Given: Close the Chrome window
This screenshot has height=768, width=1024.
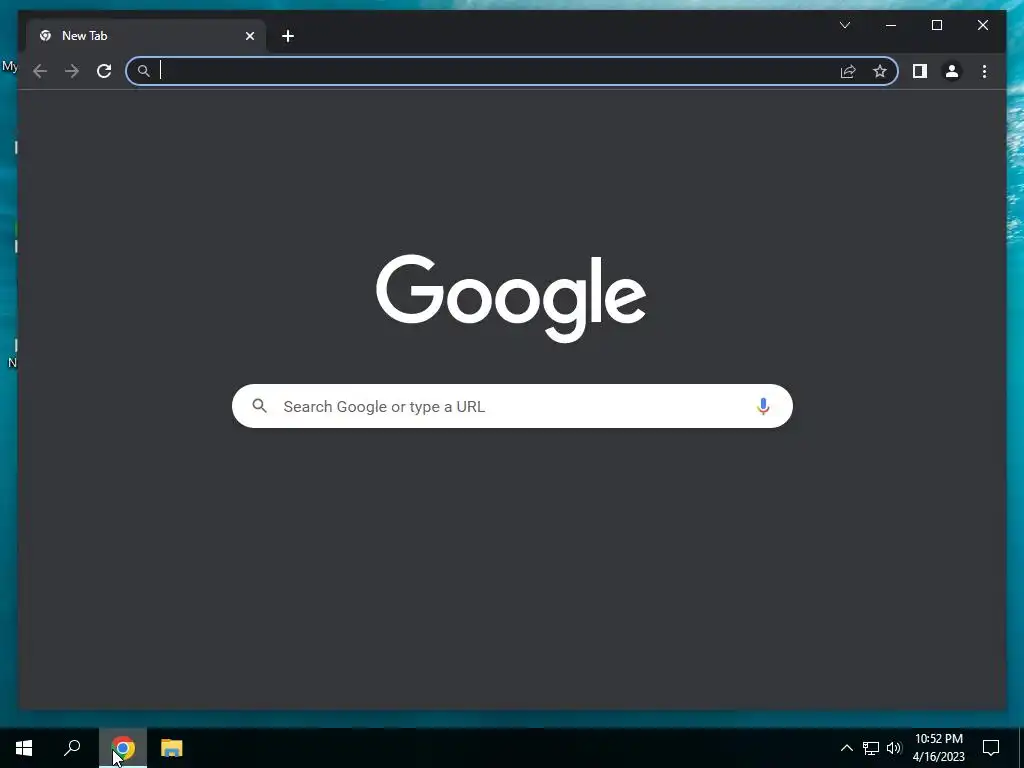Looking at the screenshot, I should [x=982, y=25].
